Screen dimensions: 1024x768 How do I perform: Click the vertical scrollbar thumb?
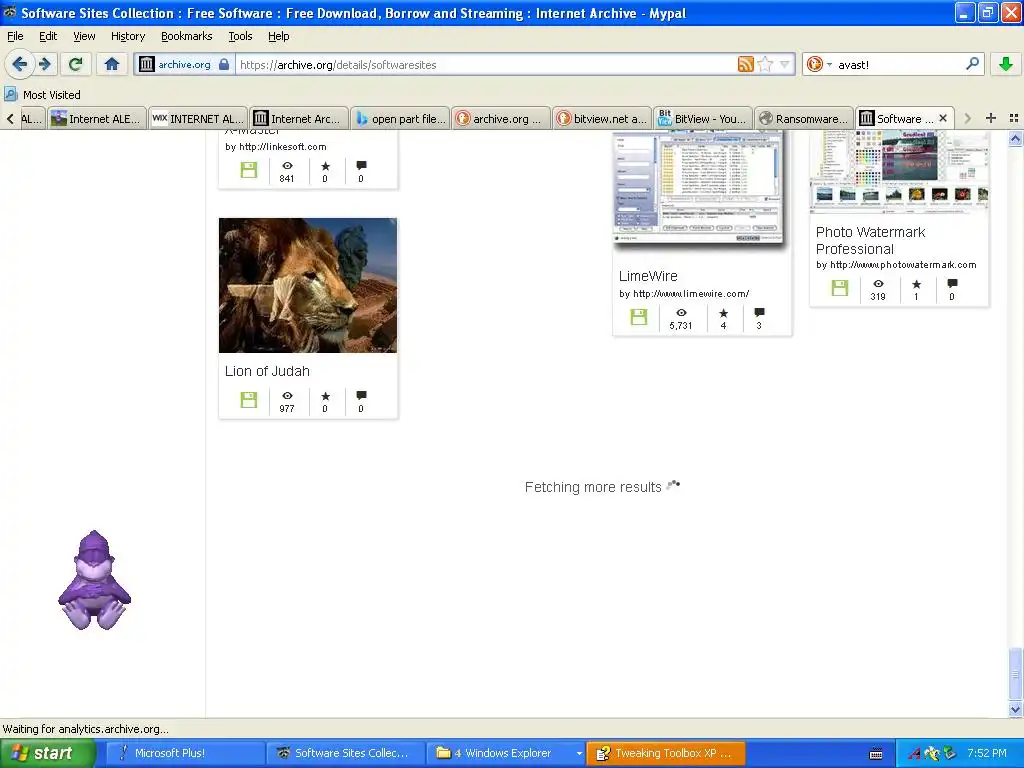[1015, 674]
